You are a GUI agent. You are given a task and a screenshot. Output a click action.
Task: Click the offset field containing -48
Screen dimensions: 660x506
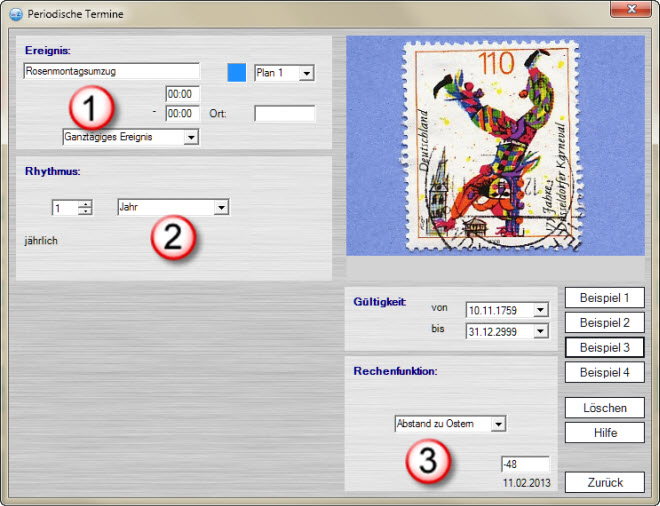(x=525, y=464)
